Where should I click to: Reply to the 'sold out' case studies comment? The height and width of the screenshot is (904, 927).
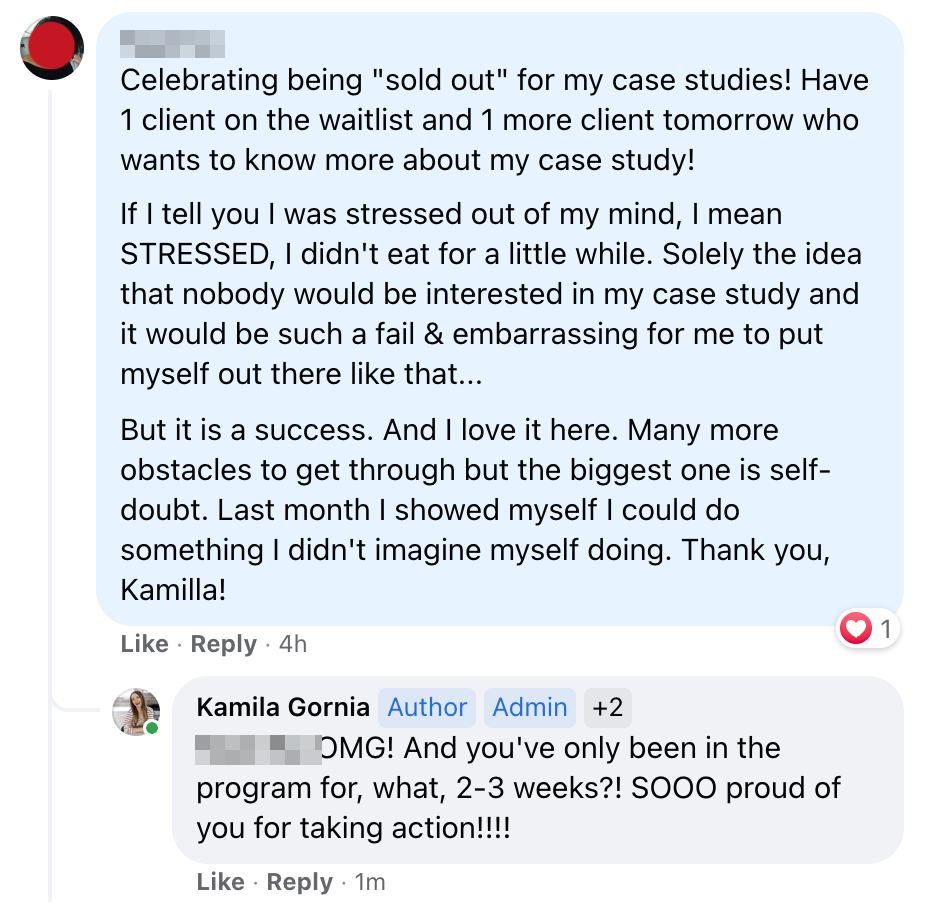(223, 644)
